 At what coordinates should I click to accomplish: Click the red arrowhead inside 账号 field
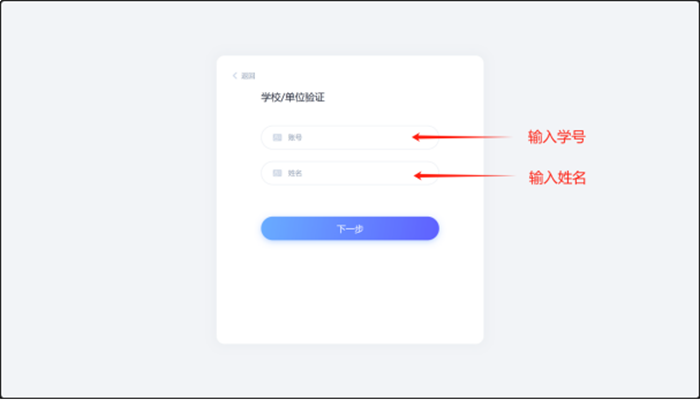point(417,137)
